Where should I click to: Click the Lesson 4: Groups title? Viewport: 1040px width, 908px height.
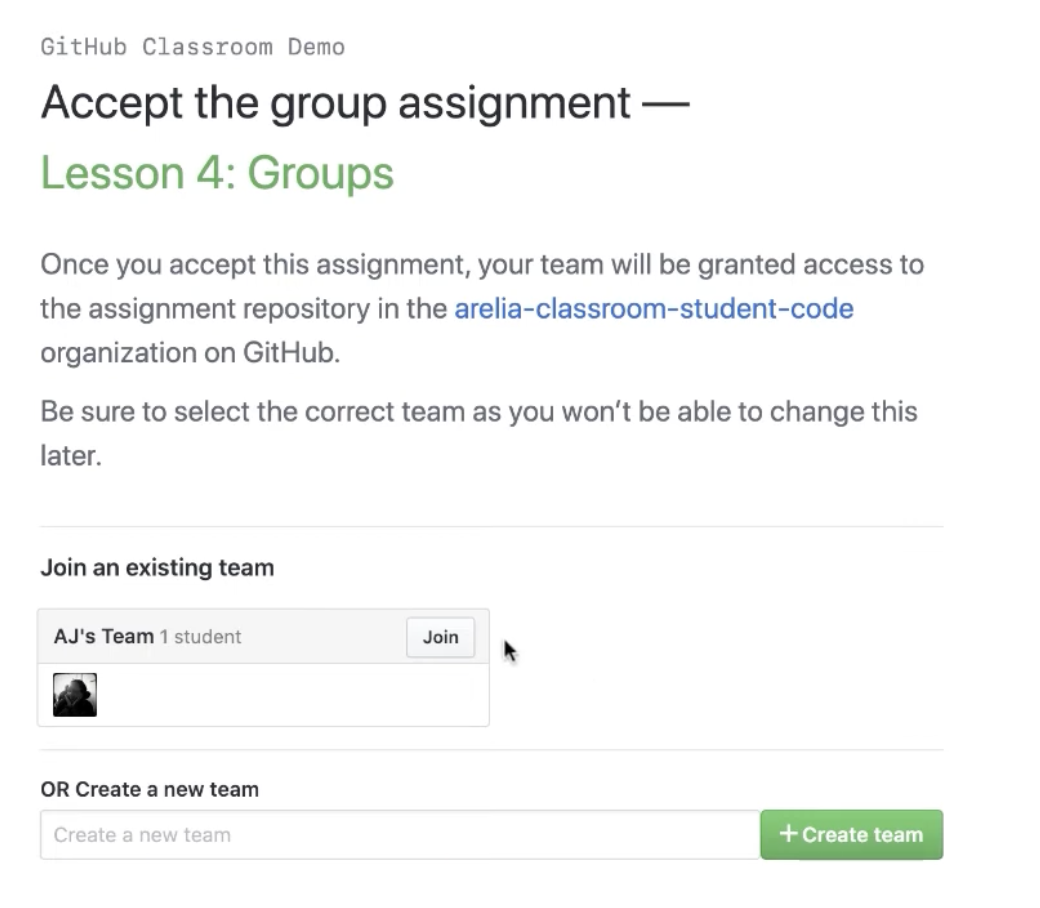click(217, 173)
